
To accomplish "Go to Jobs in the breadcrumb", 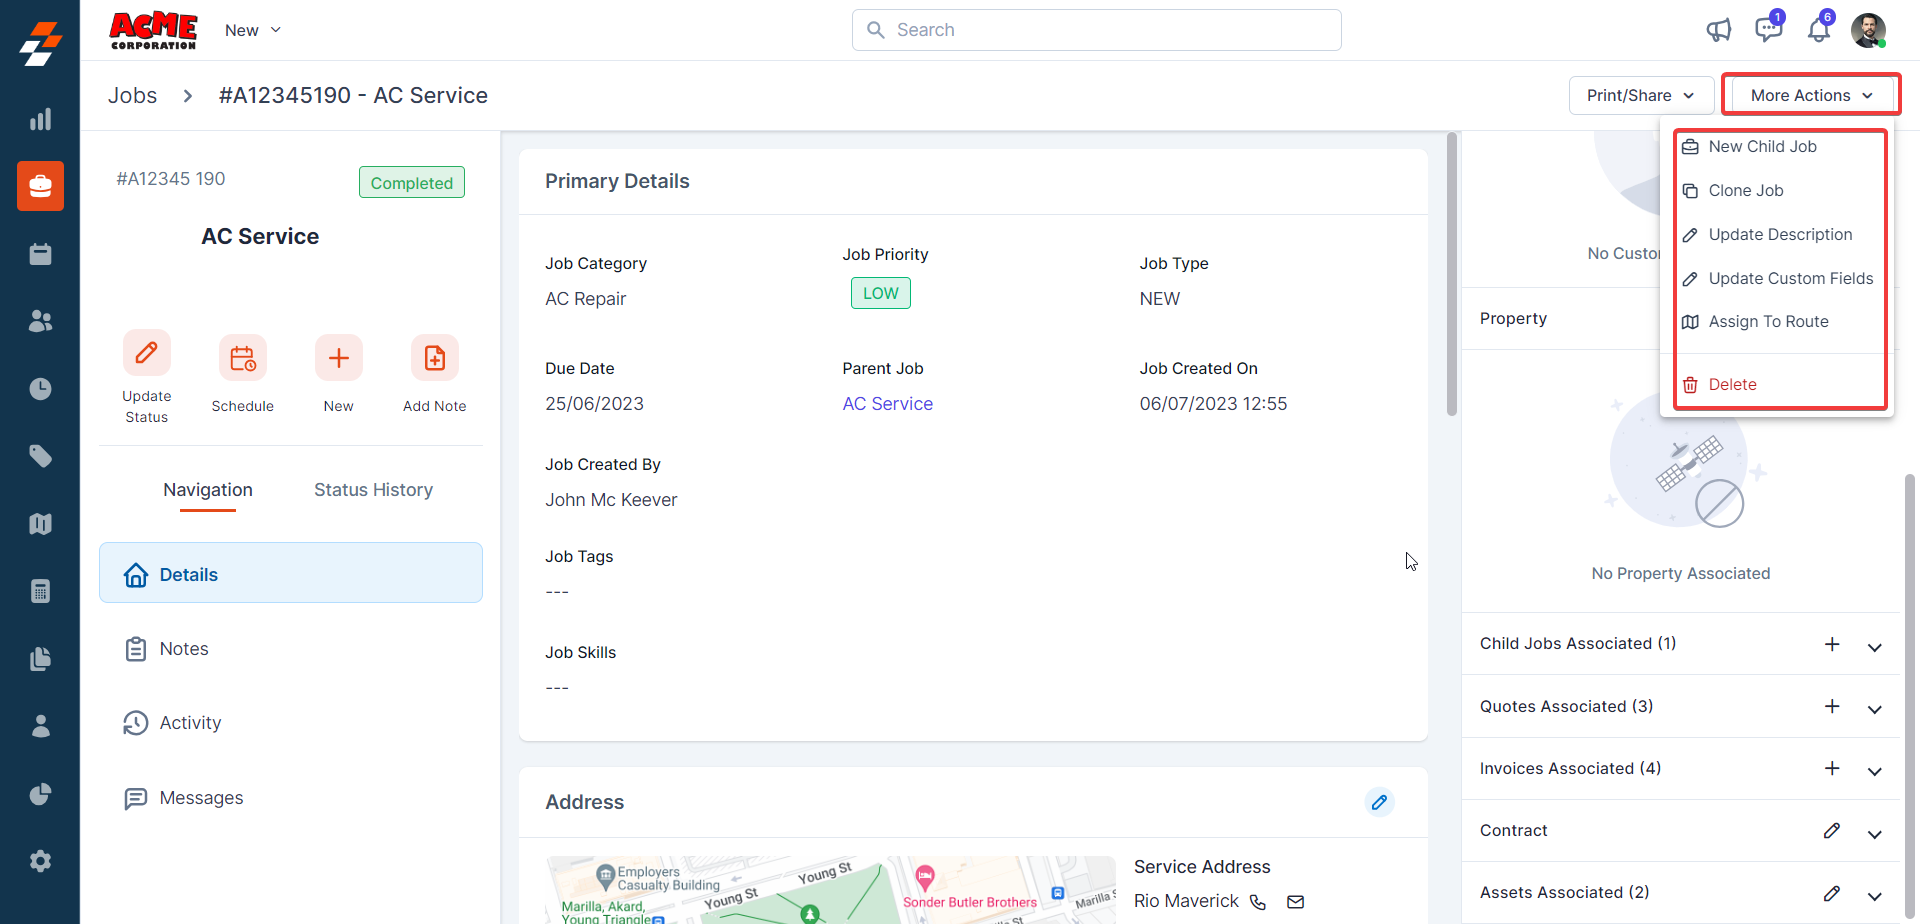I will 132,95.
